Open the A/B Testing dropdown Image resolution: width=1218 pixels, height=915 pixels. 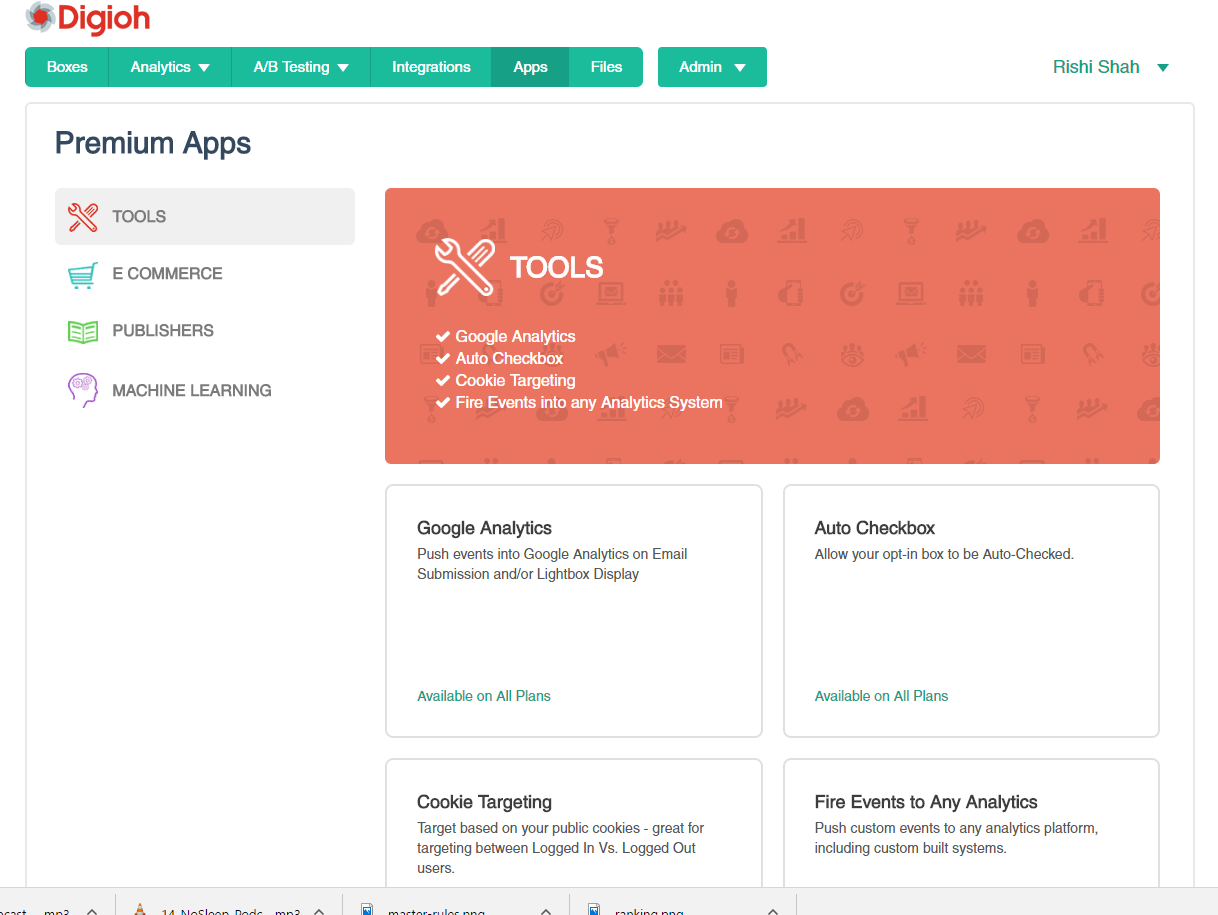(x=301, y=67)
